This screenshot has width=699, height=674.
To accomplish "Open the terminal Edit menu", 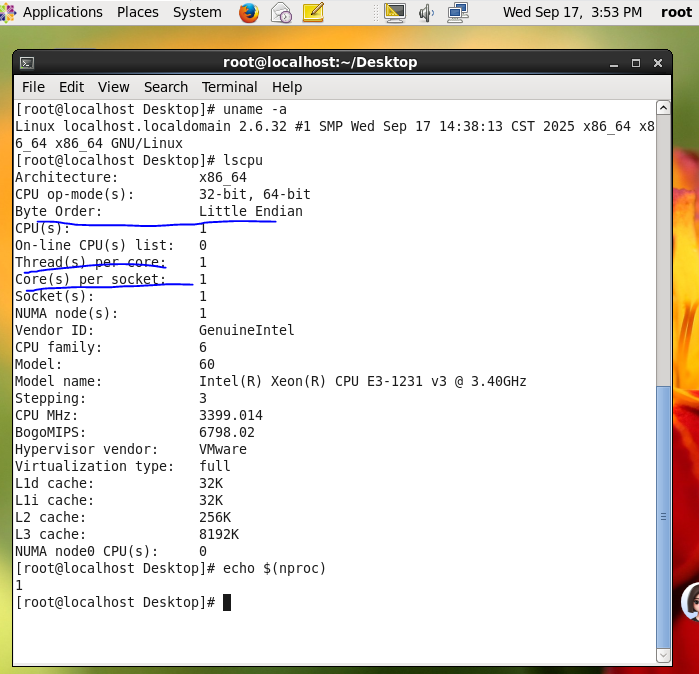I will pos(71,87).
